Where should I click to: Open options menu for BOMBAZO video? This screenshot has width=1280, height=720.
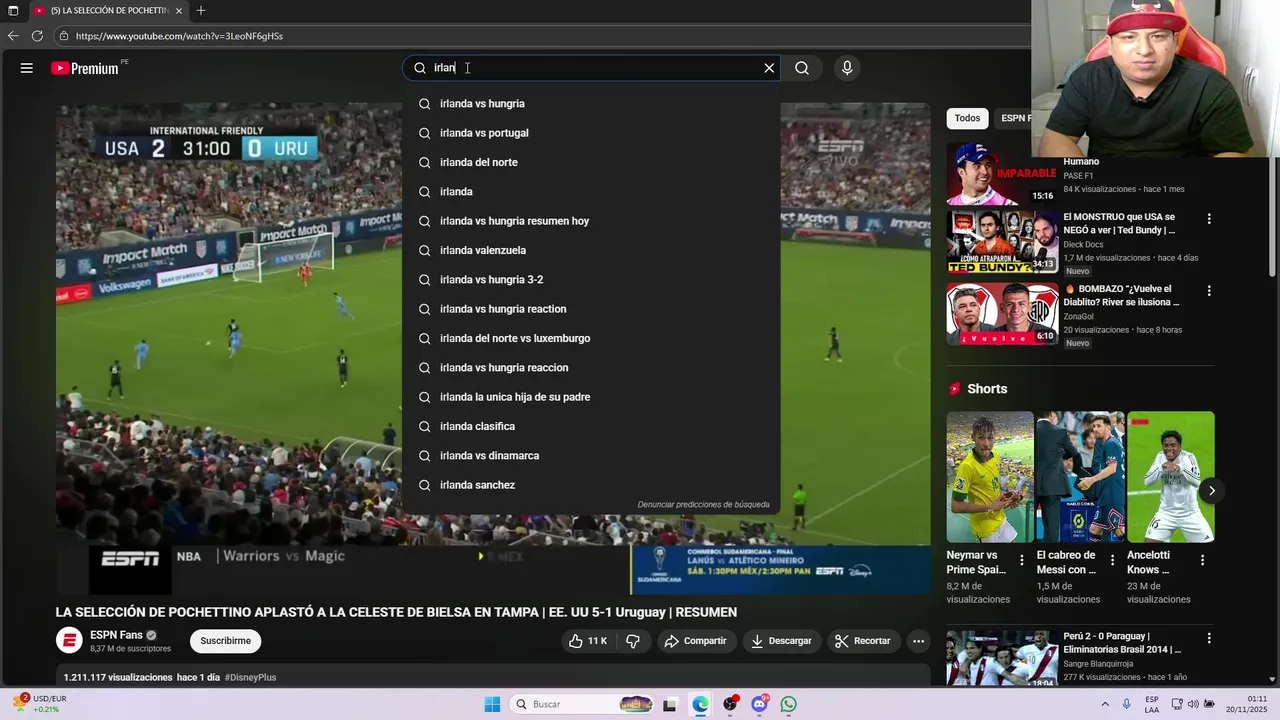tap(1209, 291)
